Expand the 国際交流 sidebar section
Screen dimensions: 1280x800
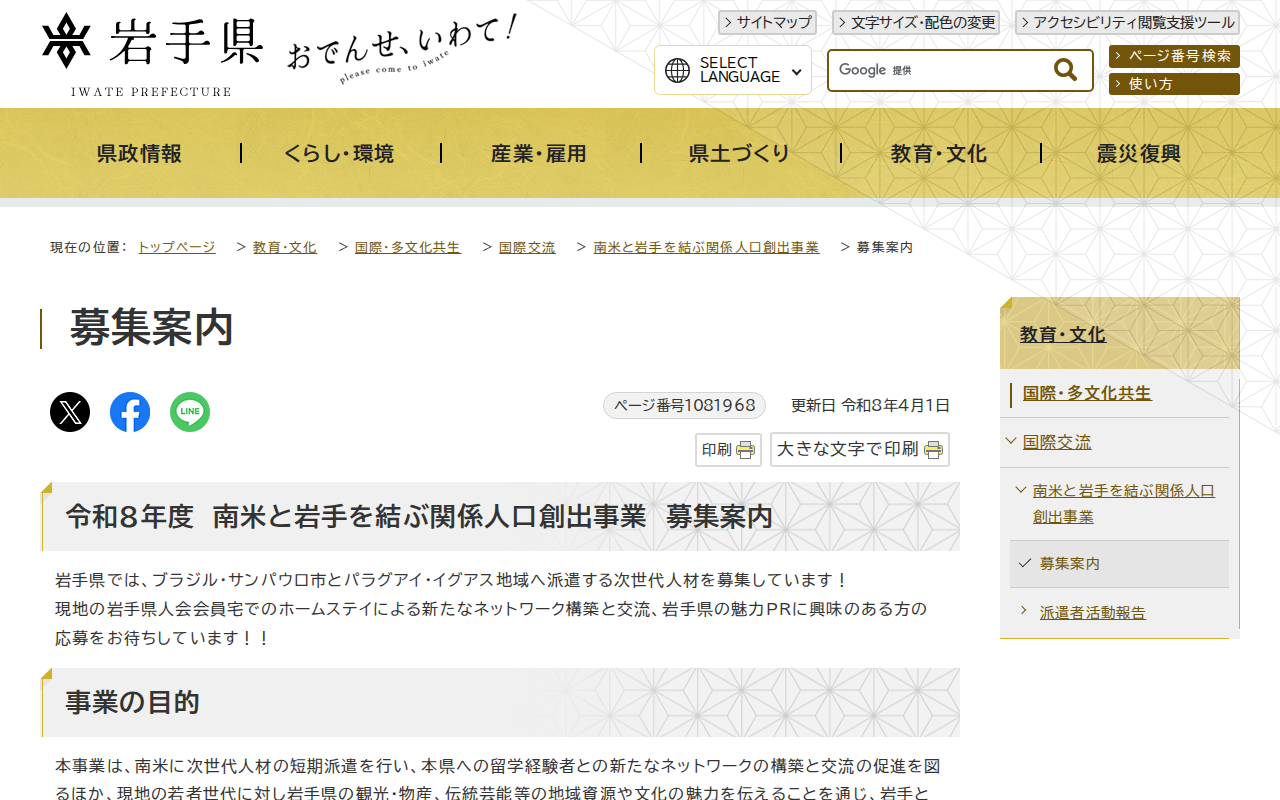1011,441
